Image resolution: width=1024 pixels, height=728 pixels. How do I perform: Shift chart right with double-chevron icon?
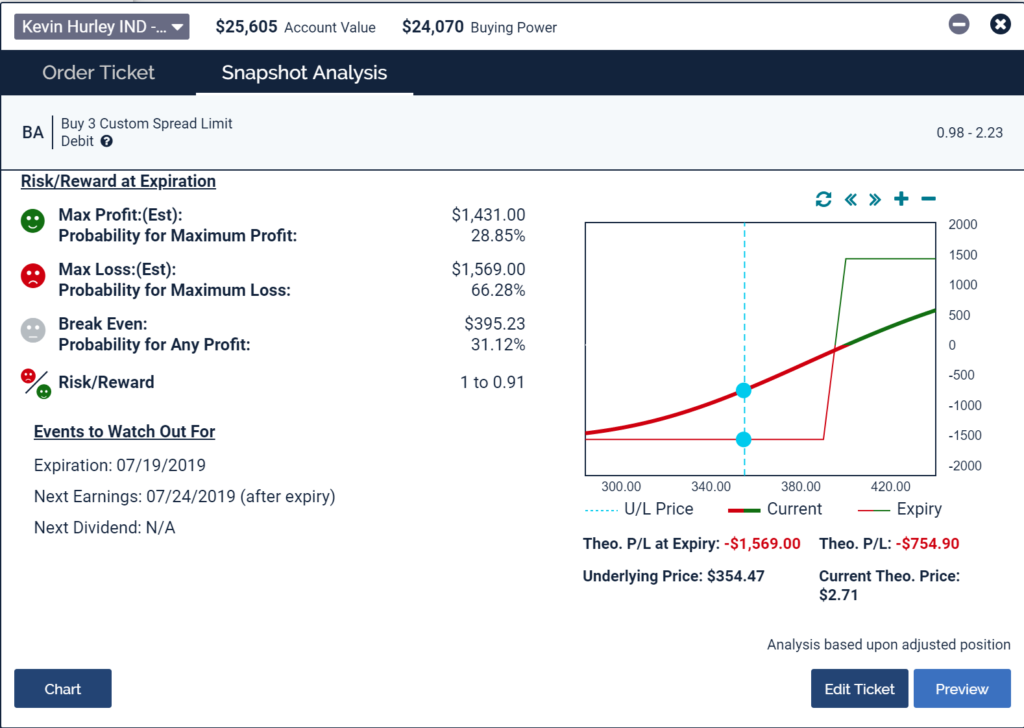tap(875, 199)
